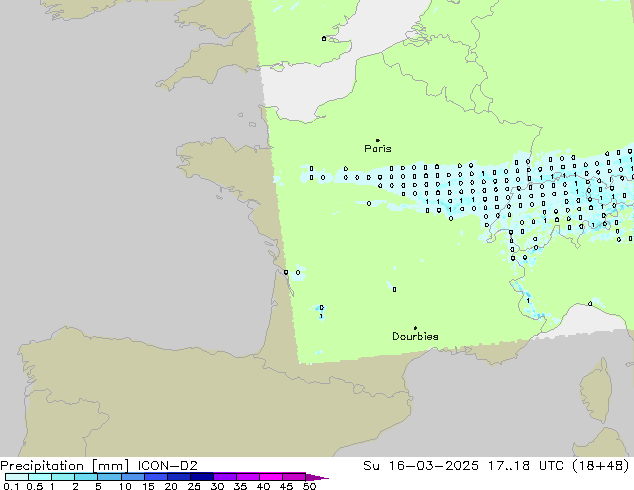Click the '50' legend value
Image resolution: width=634 pixels, height=490 pixels.
(x=309, y=486)
